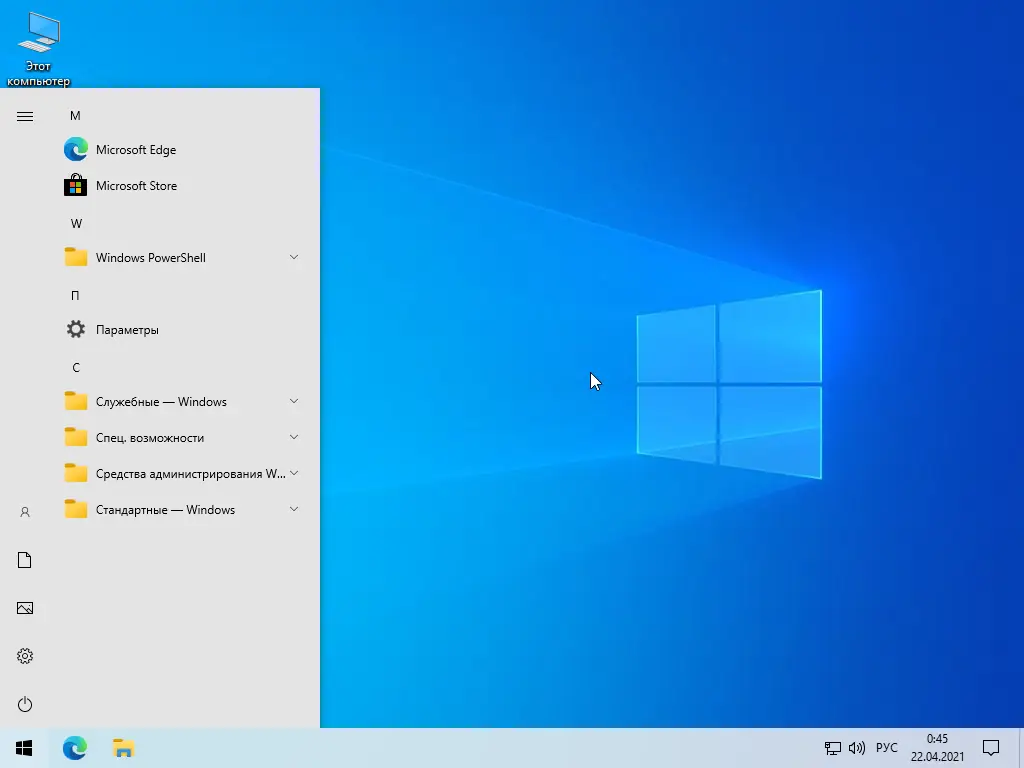1024x768 pixels.
Task: Select the user account icon in the sidebar
Action: (24, 511)
